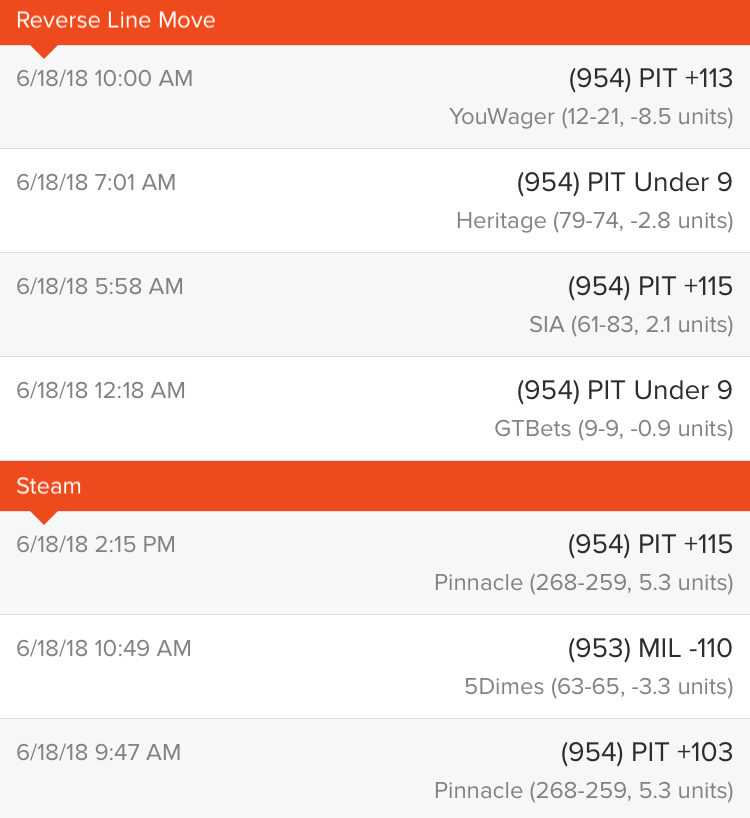Click the arrow marker under Steam header
Viewport: 750px width, 818px height.
pos(44,518)
